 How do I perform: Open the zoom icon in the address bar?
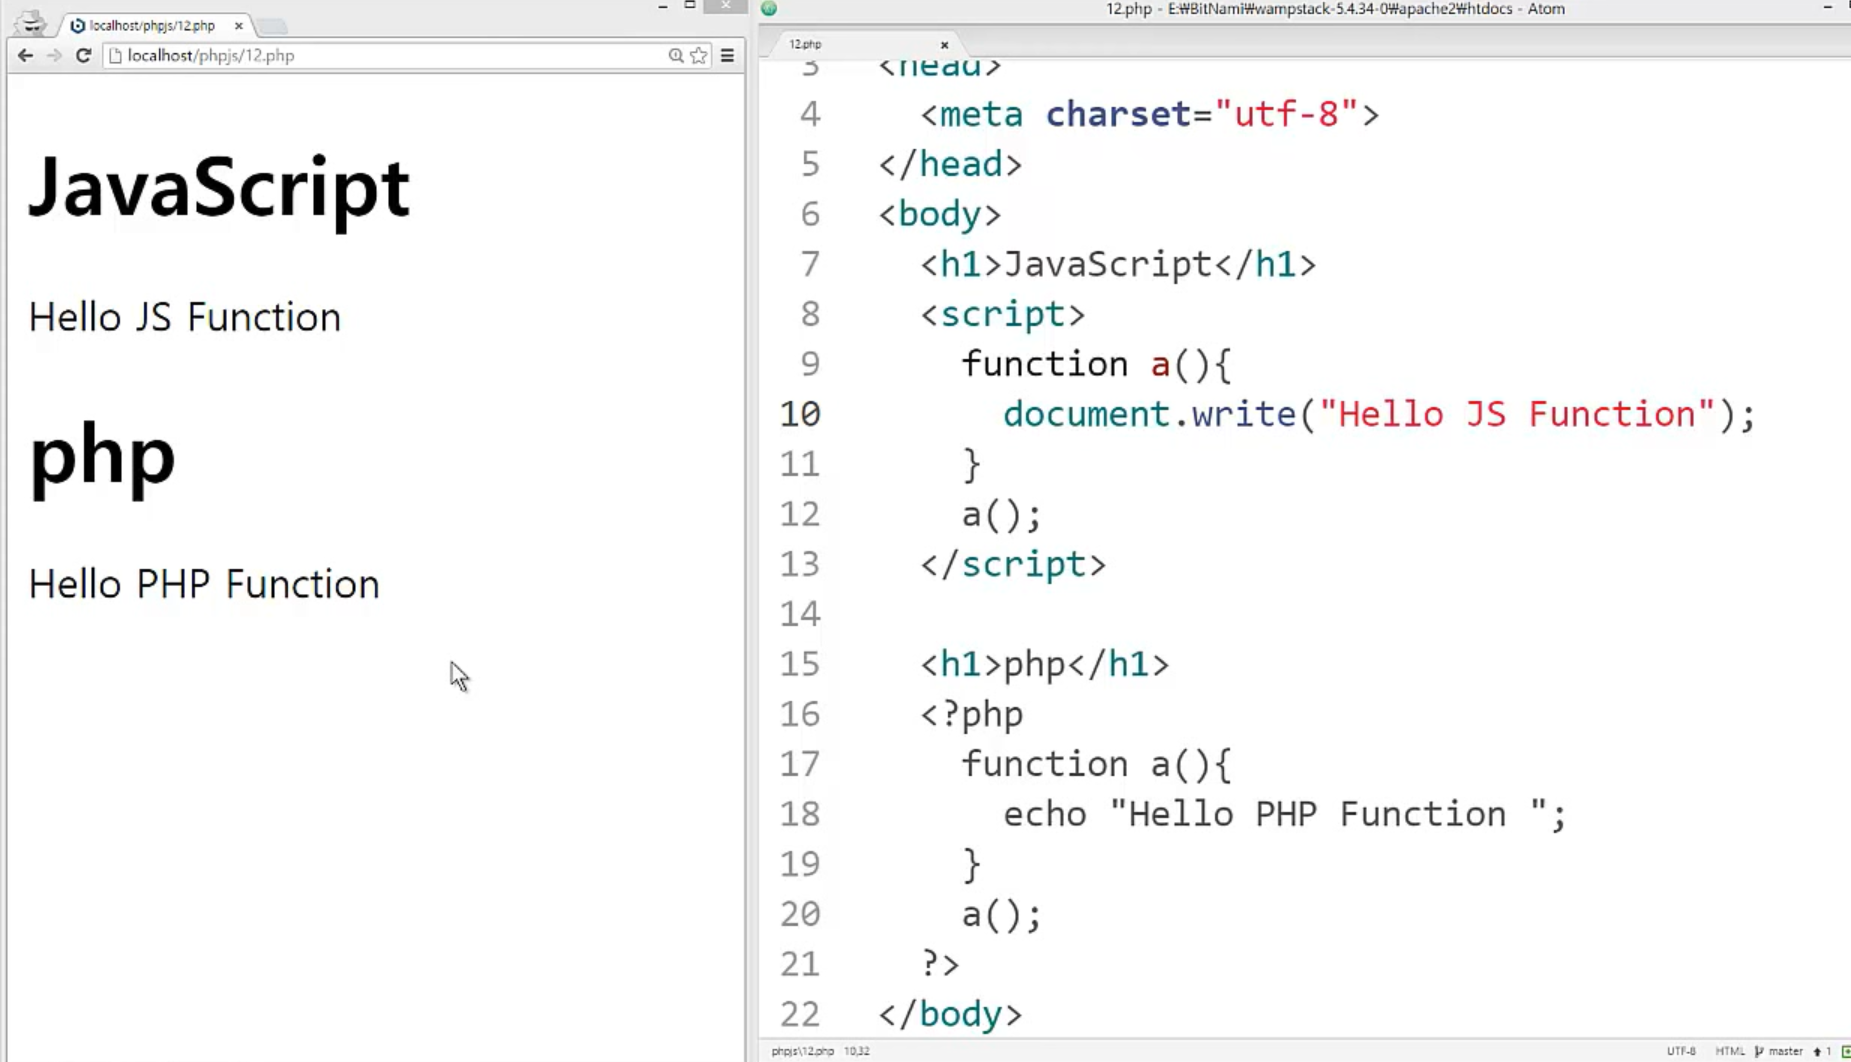[676, 56]
